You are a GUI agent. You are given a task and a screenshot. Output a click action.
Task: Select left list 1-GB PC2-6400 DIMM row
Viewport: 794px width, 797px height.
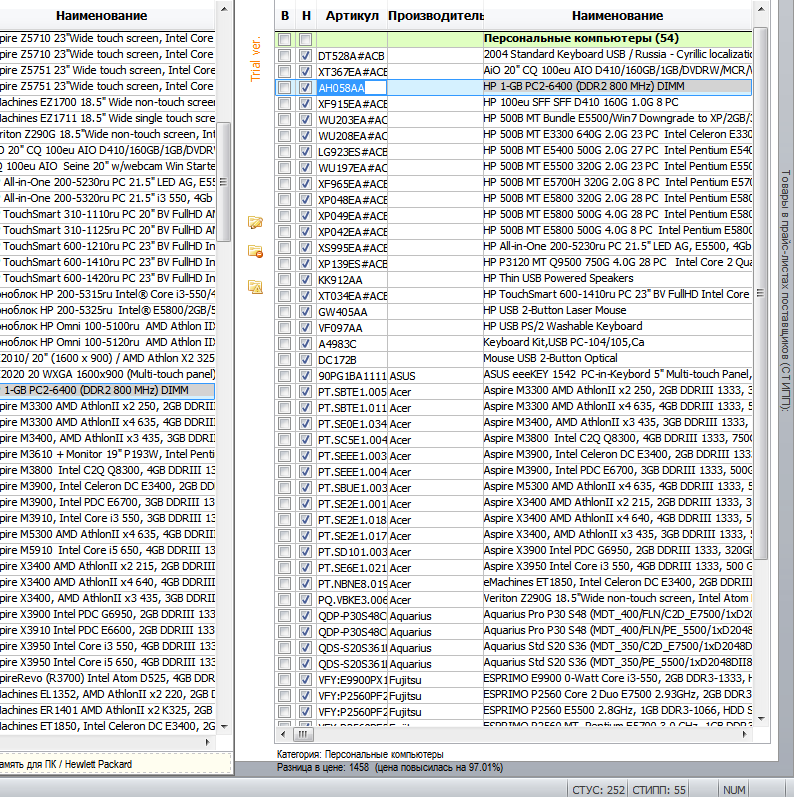coord(107,390)
